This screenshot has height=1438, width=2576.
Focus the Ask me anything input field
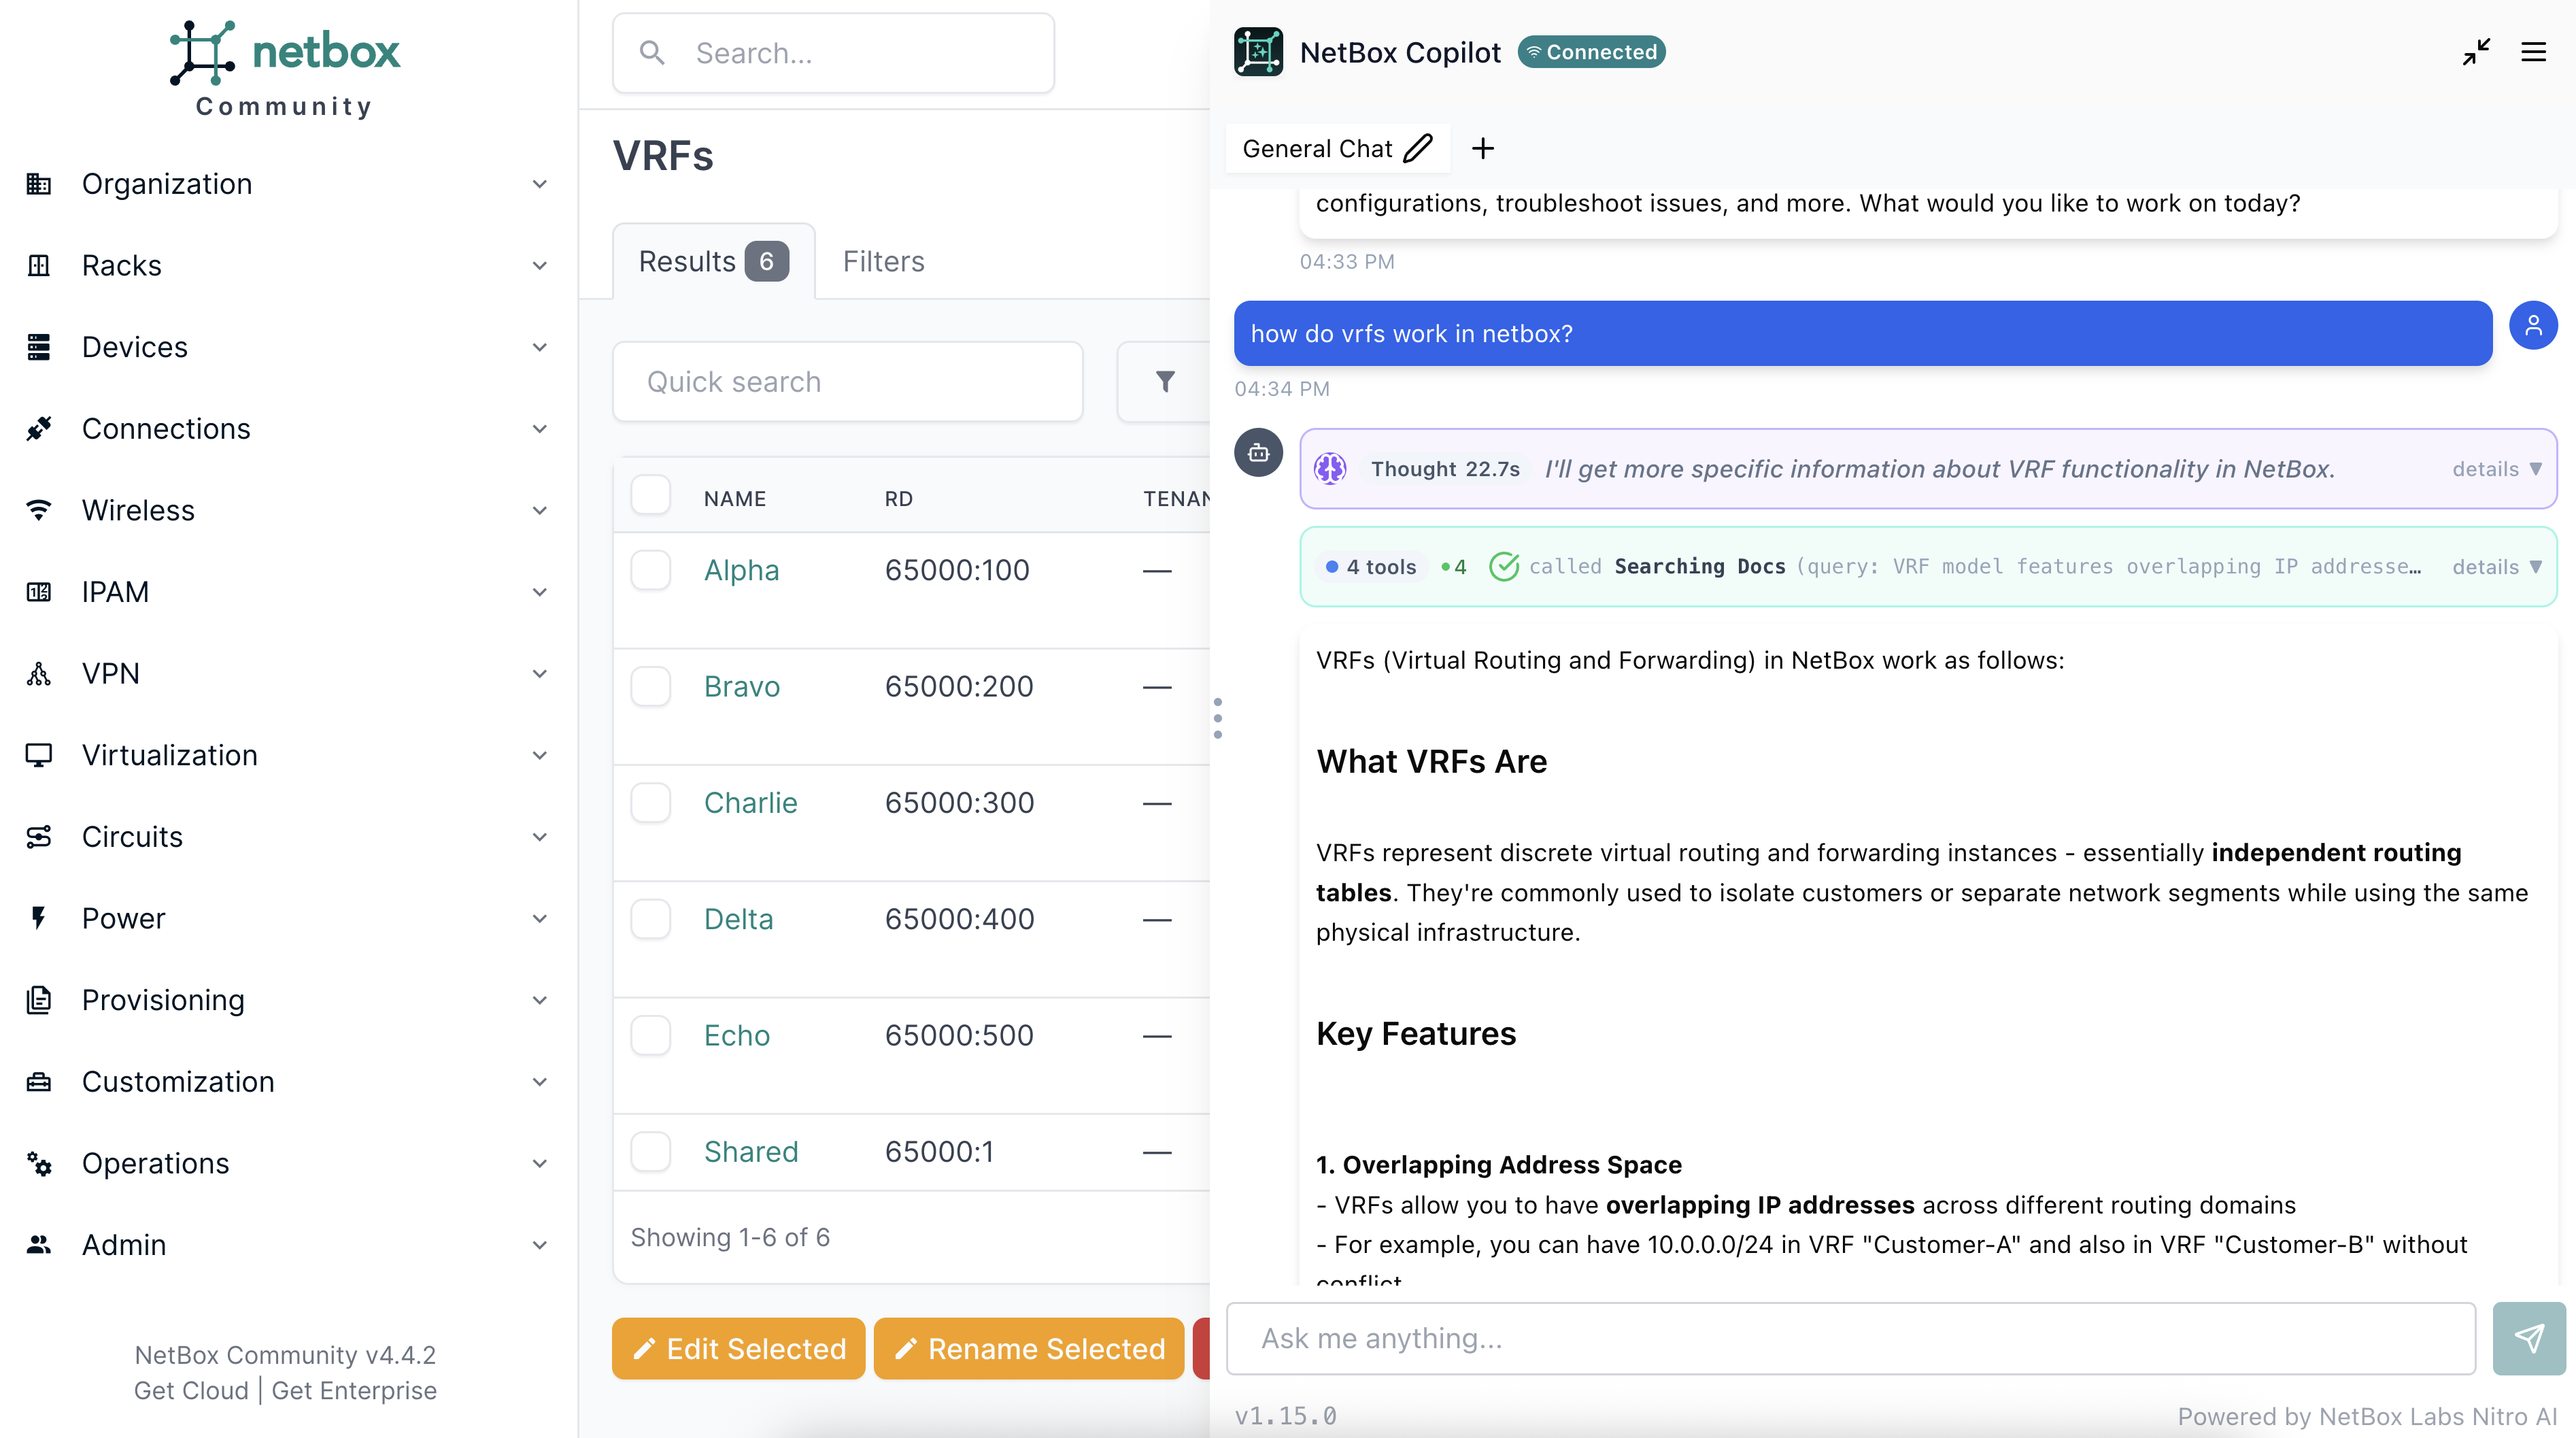tap(1850, 1338)
